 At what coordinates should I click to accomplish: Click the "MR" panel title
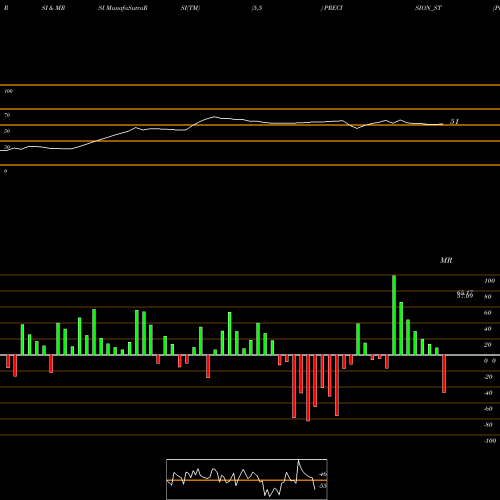(446, 260)
